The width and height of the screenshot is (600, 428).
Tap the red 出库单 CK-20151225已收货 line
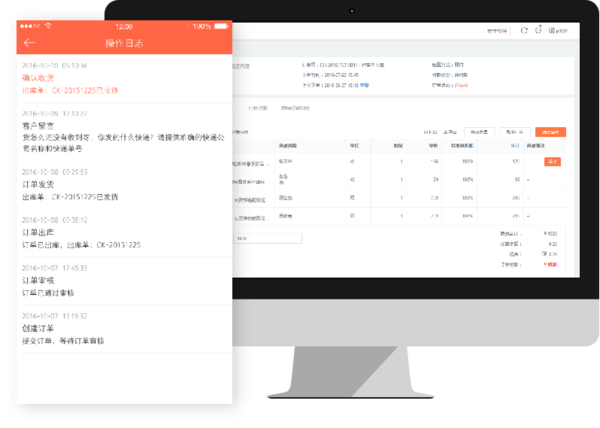(70, 91)
